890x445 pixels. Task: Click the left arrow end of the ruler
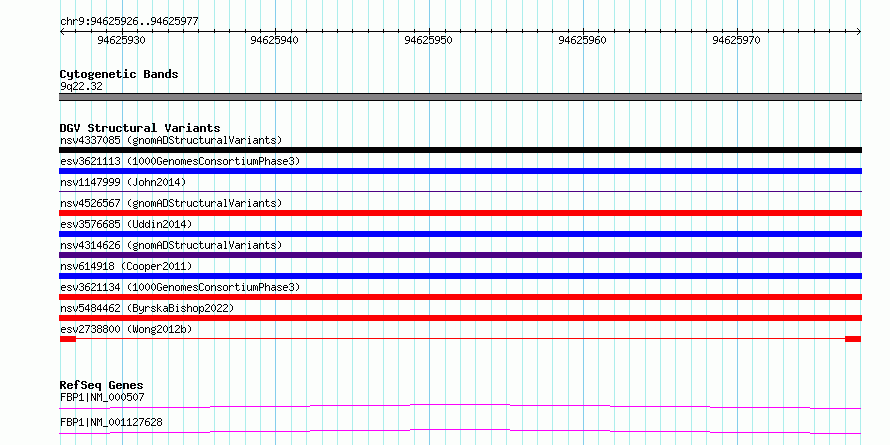click(x=62, y=32)
